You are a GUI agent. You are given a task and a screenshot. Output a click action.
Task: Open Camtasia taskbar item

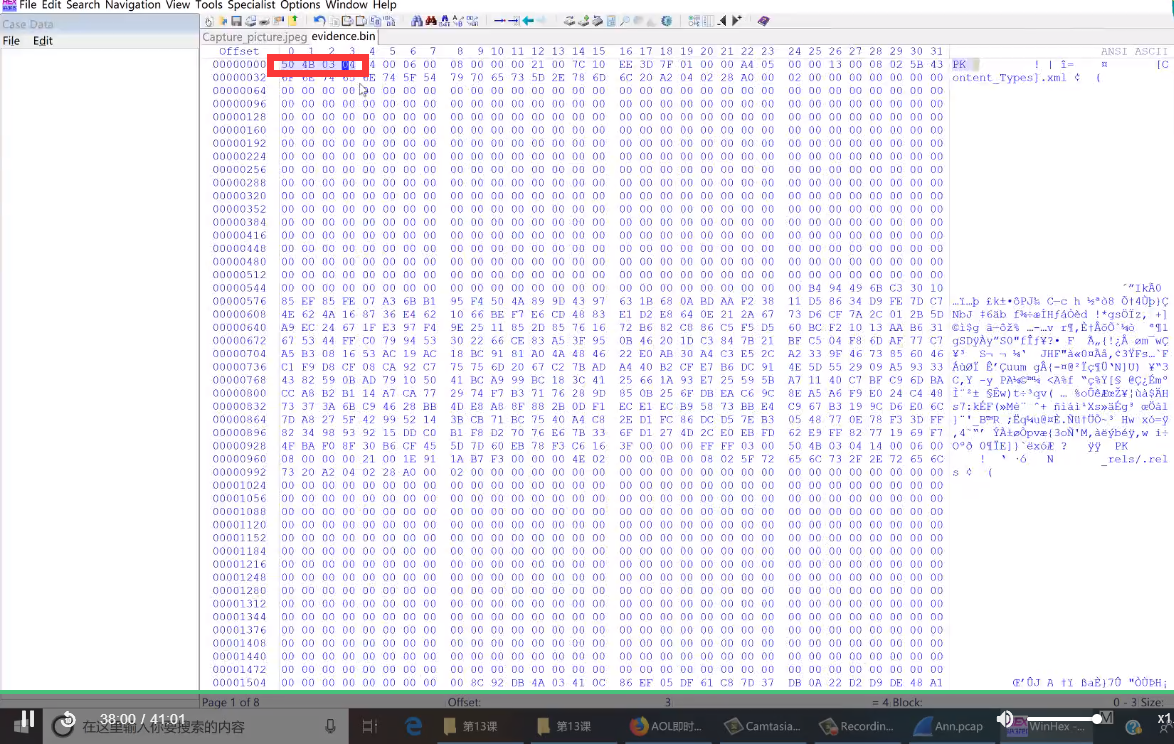(x=763, y=726)
